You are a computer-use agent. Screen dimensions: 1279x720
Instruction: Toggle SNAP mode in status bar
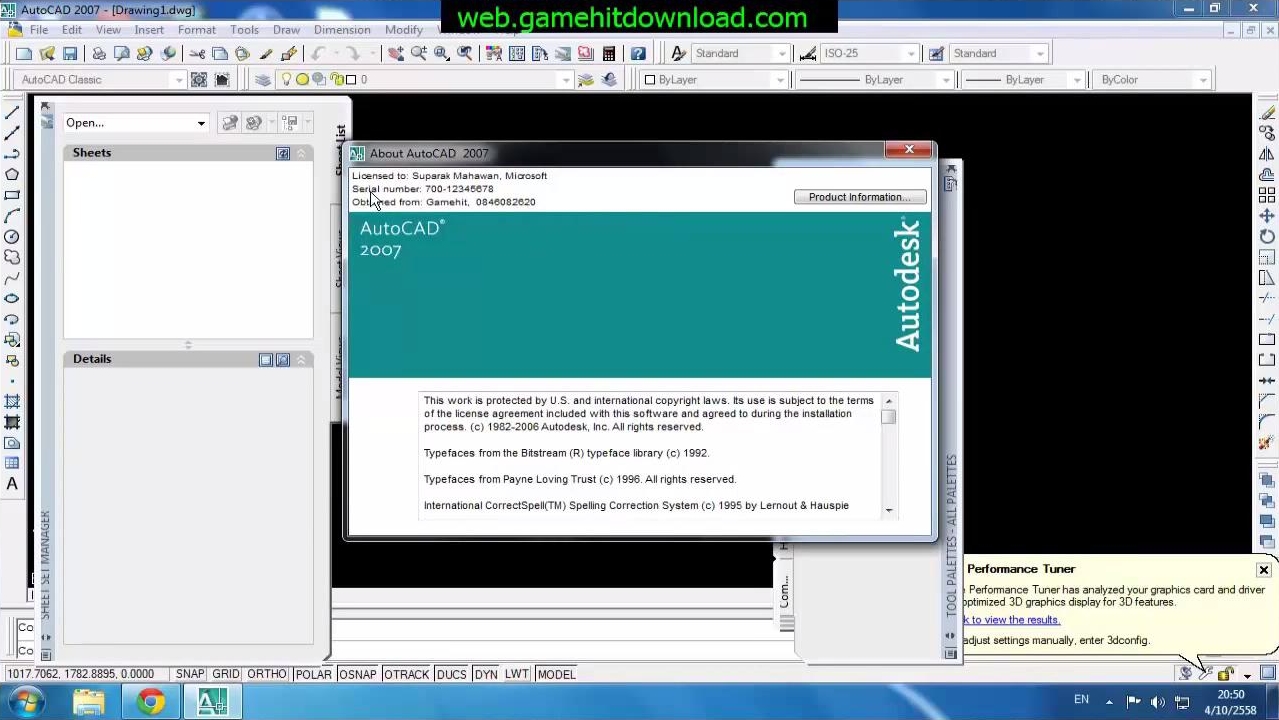pos(190,674)
